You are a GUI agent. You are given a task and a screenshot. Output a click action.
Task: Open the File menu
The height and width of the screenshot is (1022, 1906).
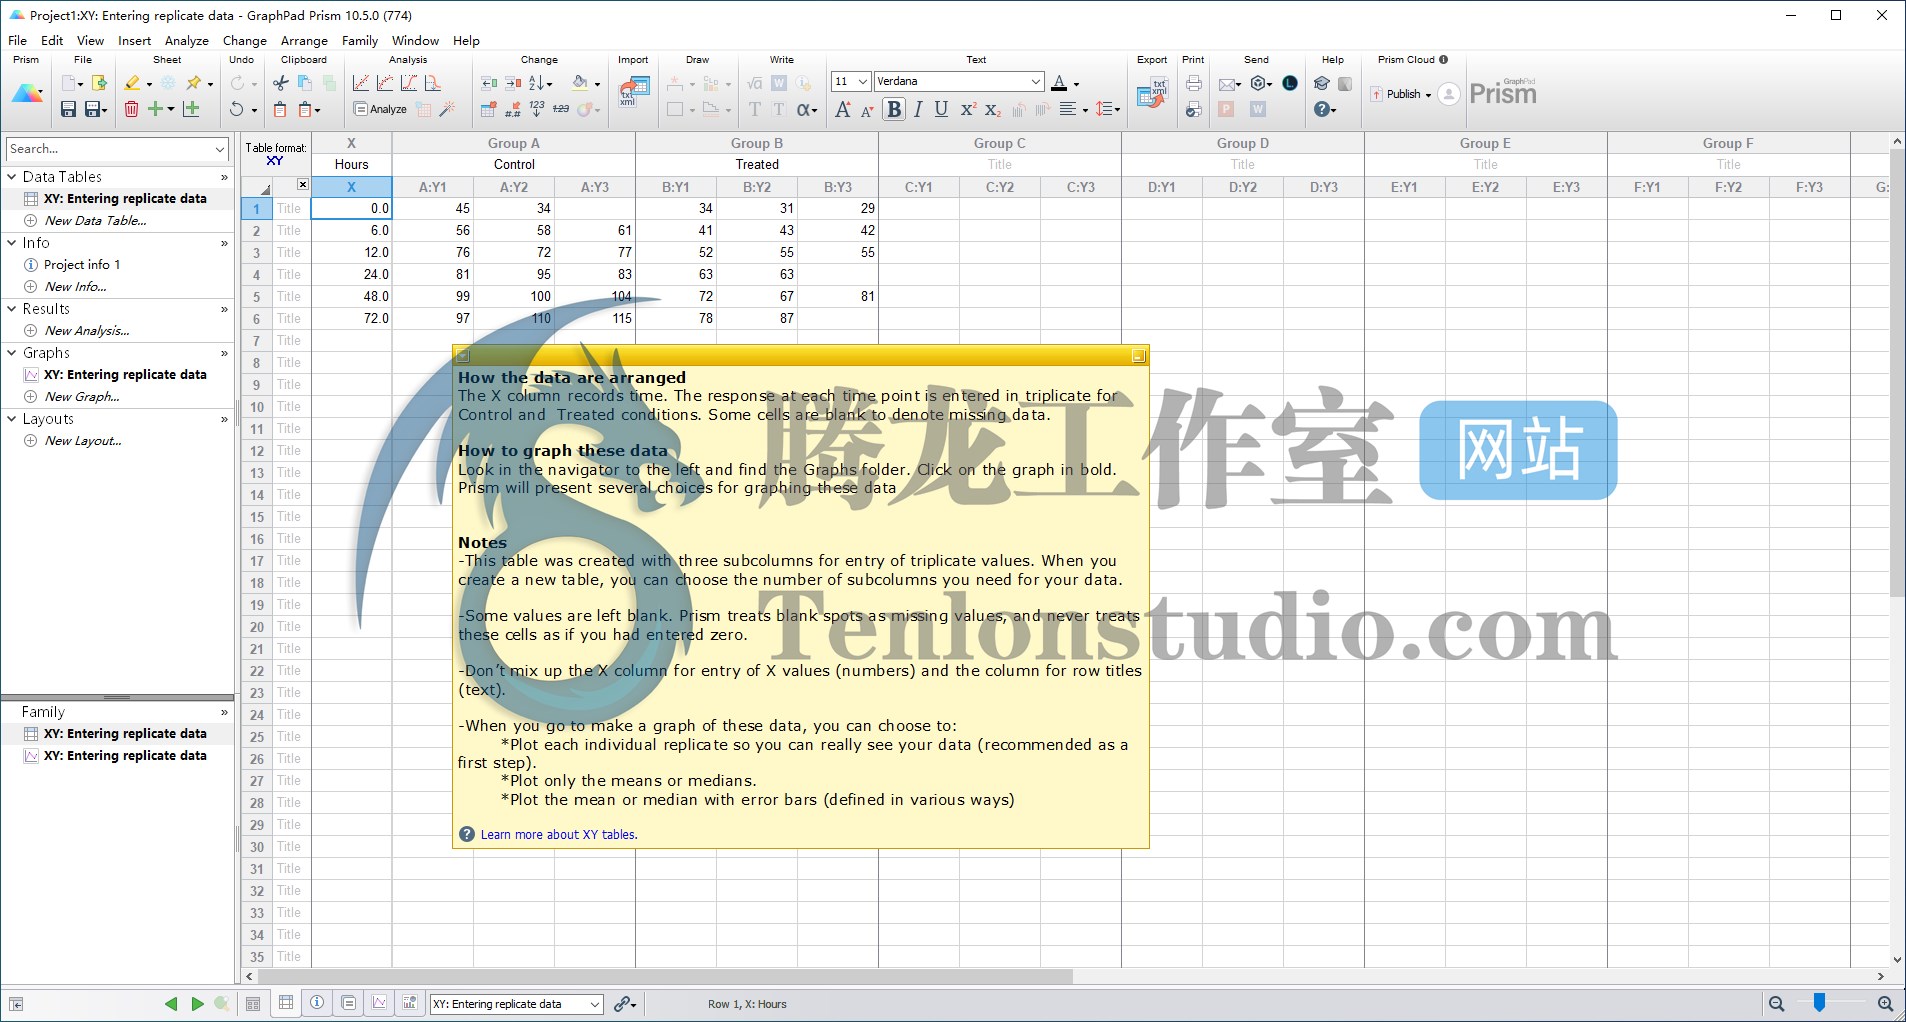[17, 40]
